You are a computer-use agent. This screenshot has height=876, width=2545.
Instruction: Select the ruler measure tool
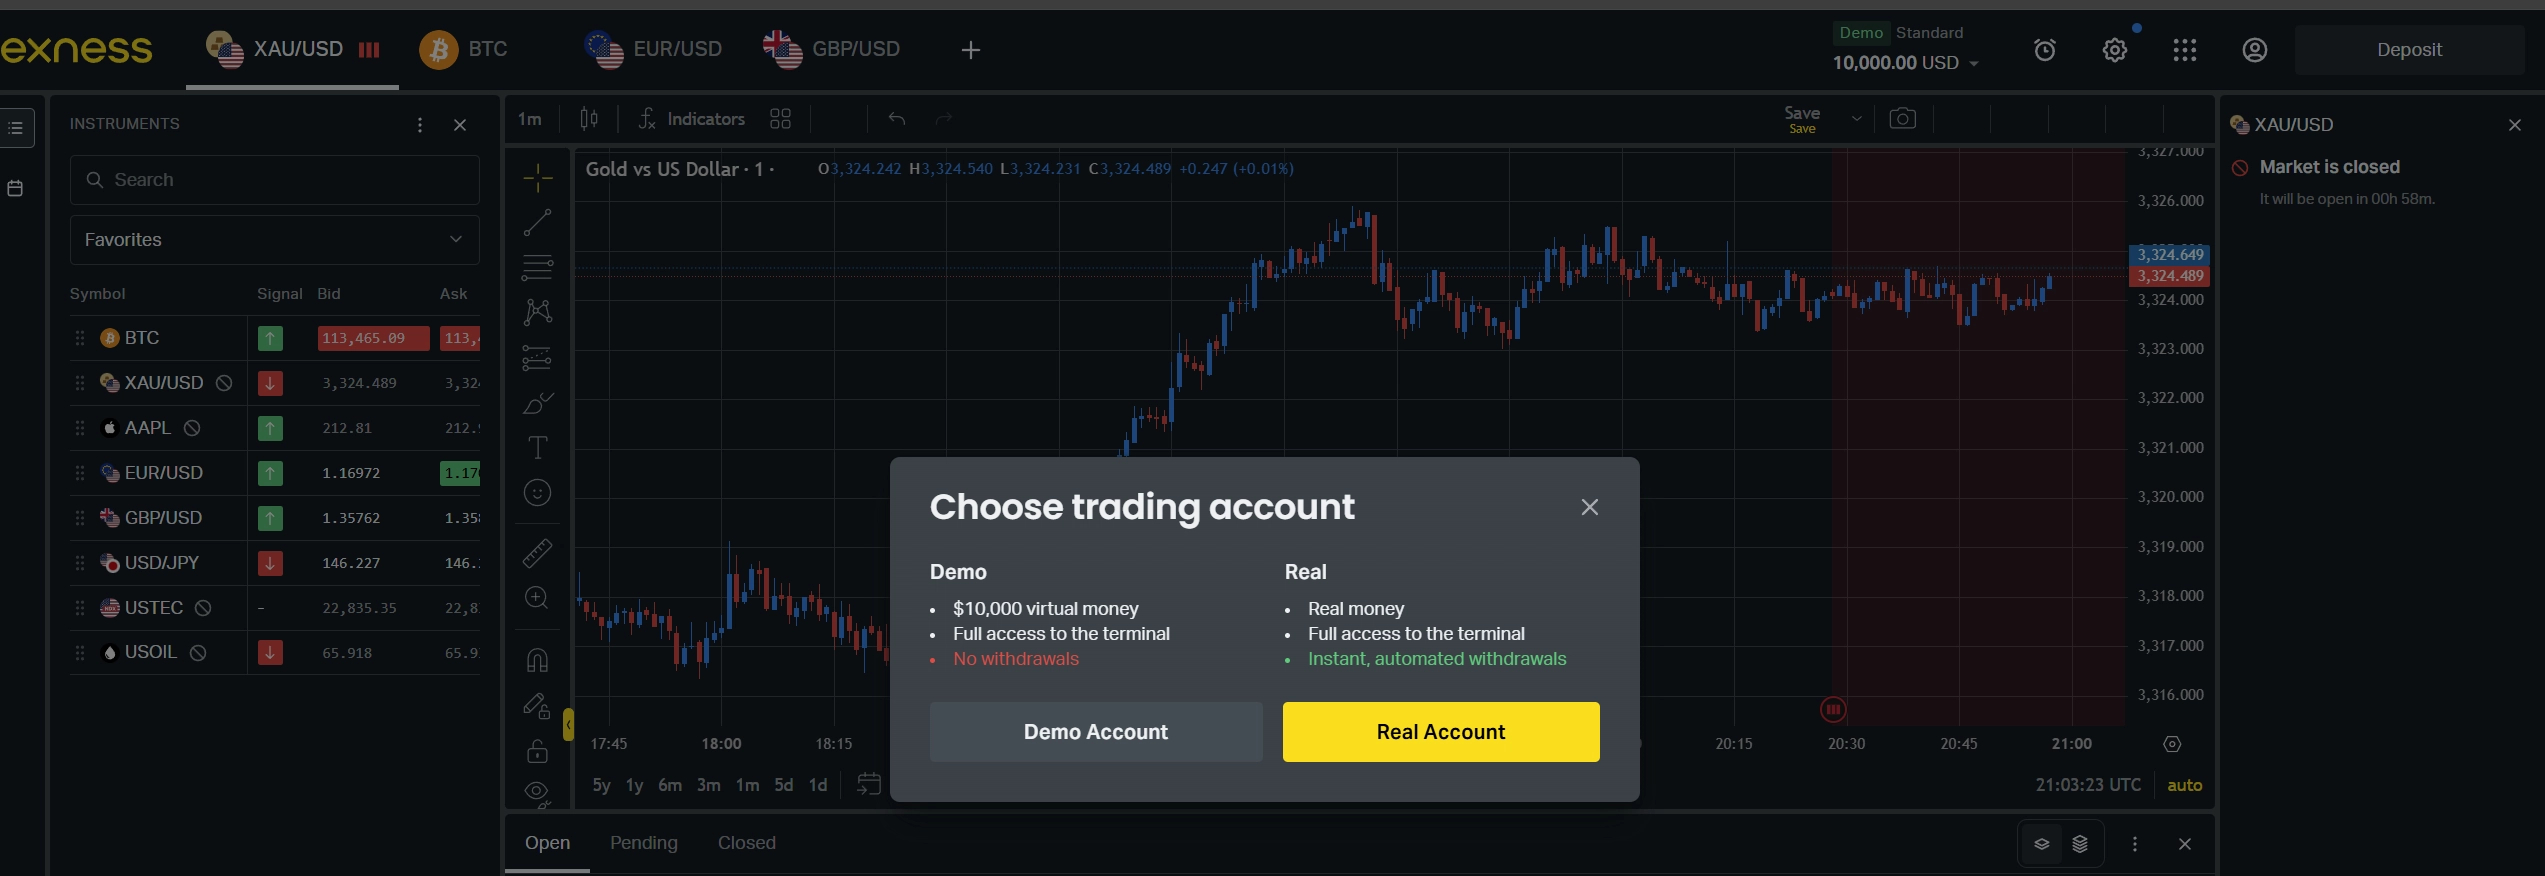(537, 553)
